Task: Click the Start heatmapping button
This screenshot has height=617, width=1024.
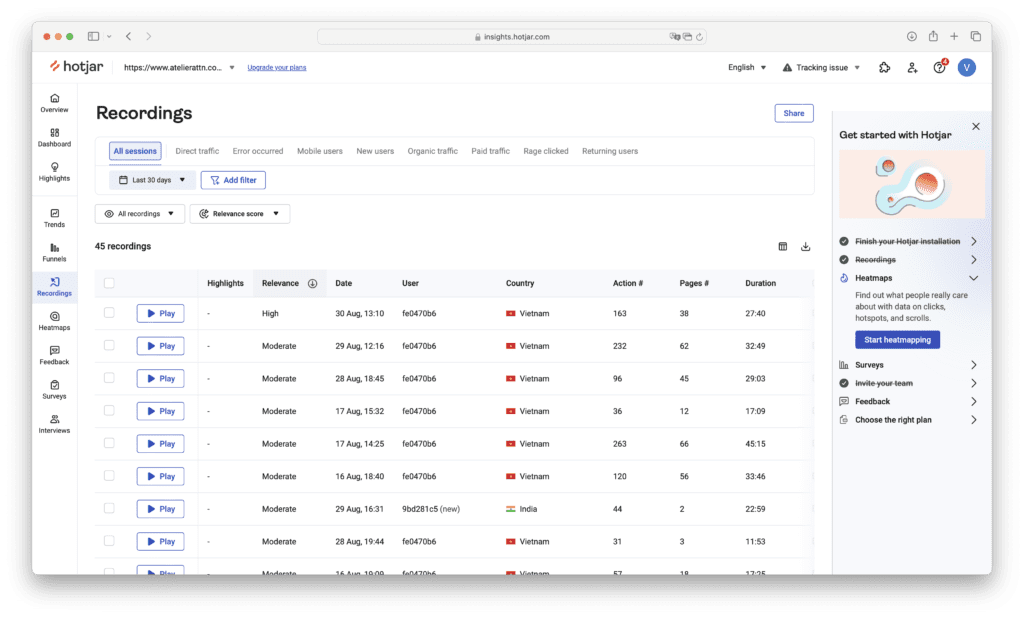Action: 897,340
